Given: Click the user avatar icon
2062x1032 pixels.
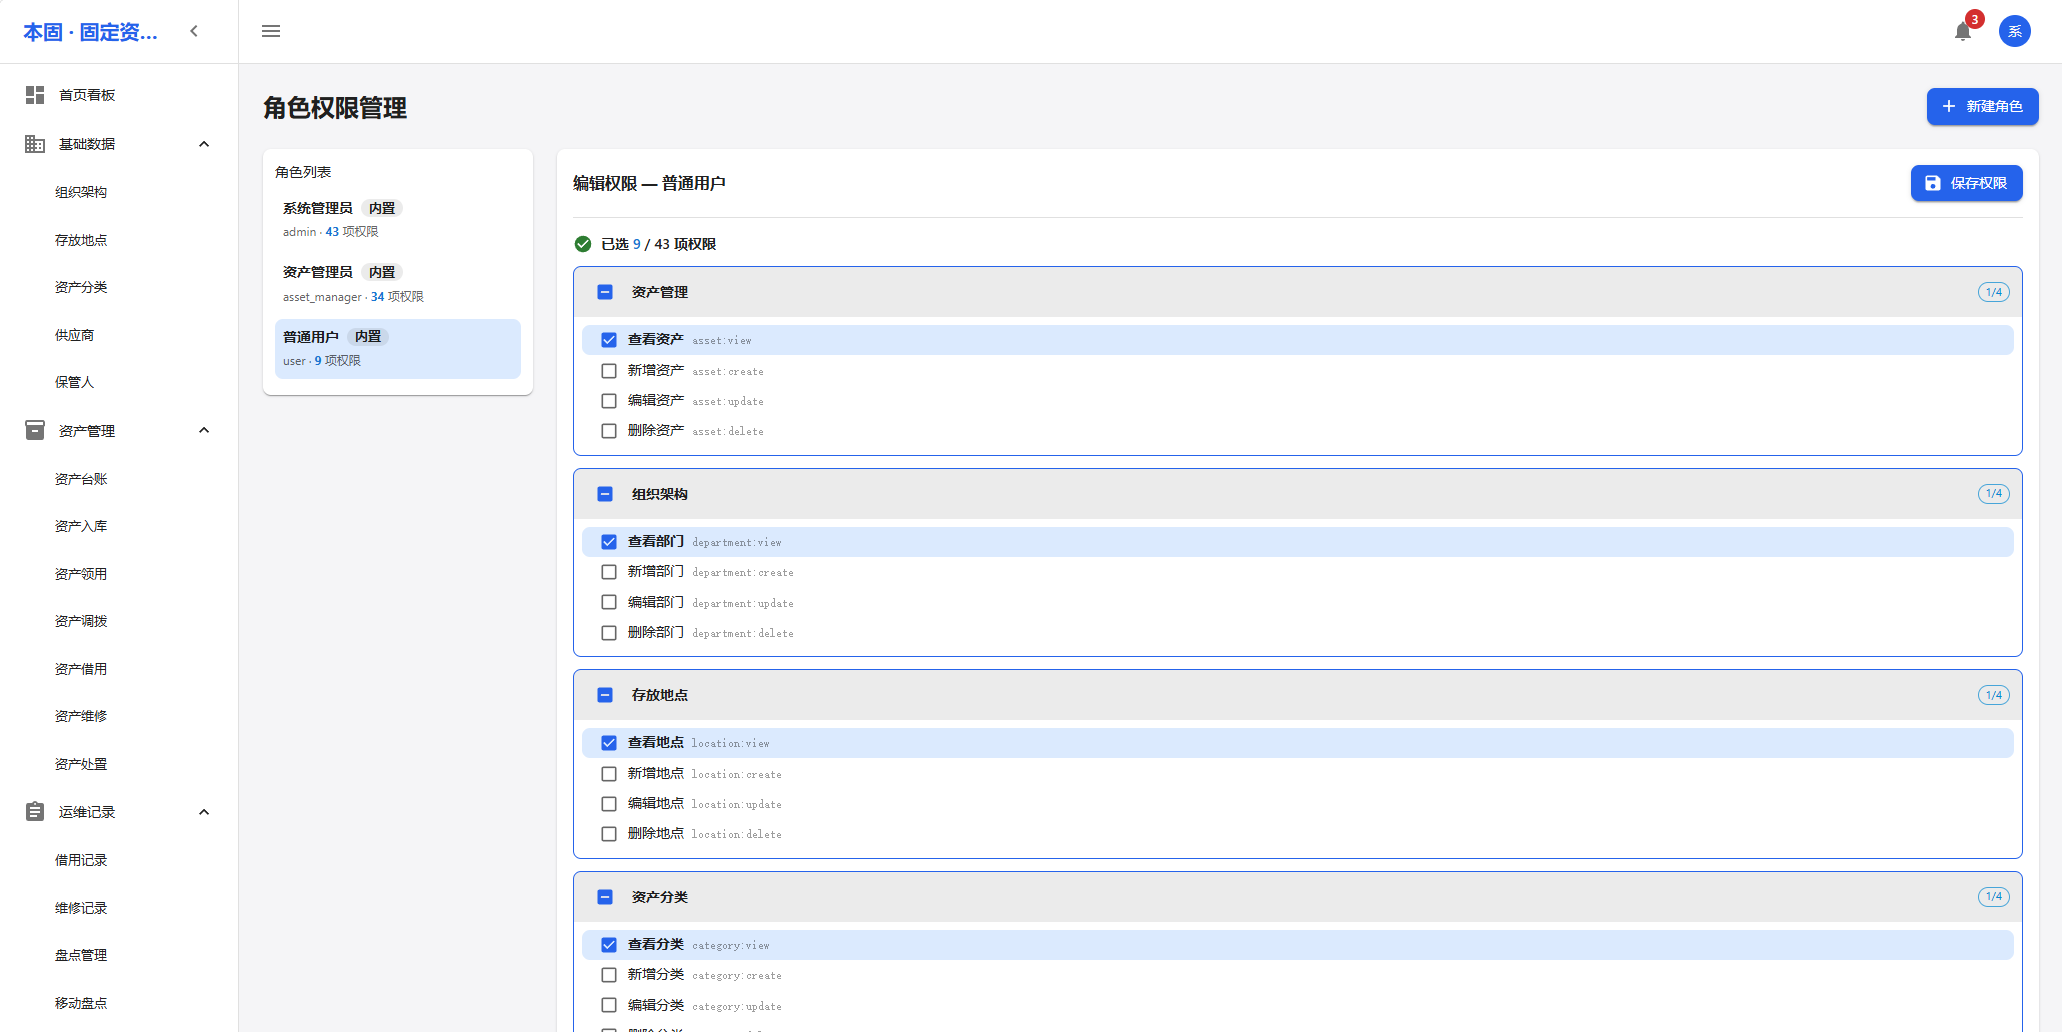Looking at the screenshot, I should [x=2014, y=31].
